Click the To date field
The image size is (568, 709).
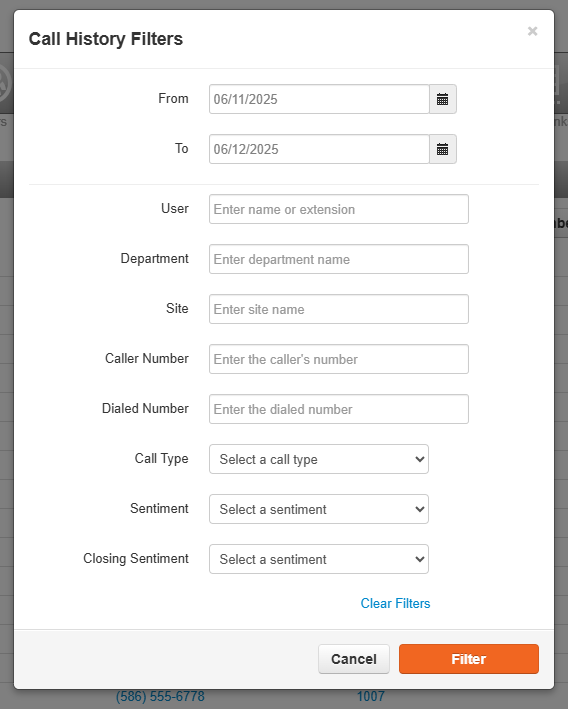pyautogui.click(x=319, y=149)
